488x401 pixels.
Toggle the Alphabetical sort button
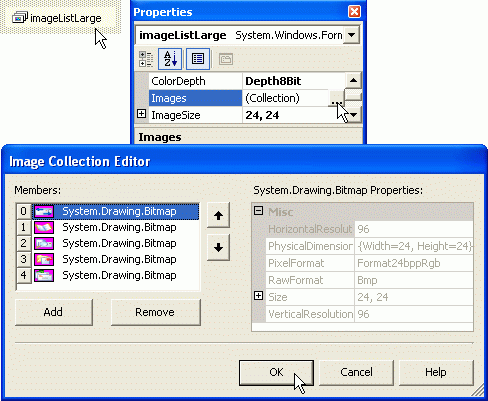point(170,59)
